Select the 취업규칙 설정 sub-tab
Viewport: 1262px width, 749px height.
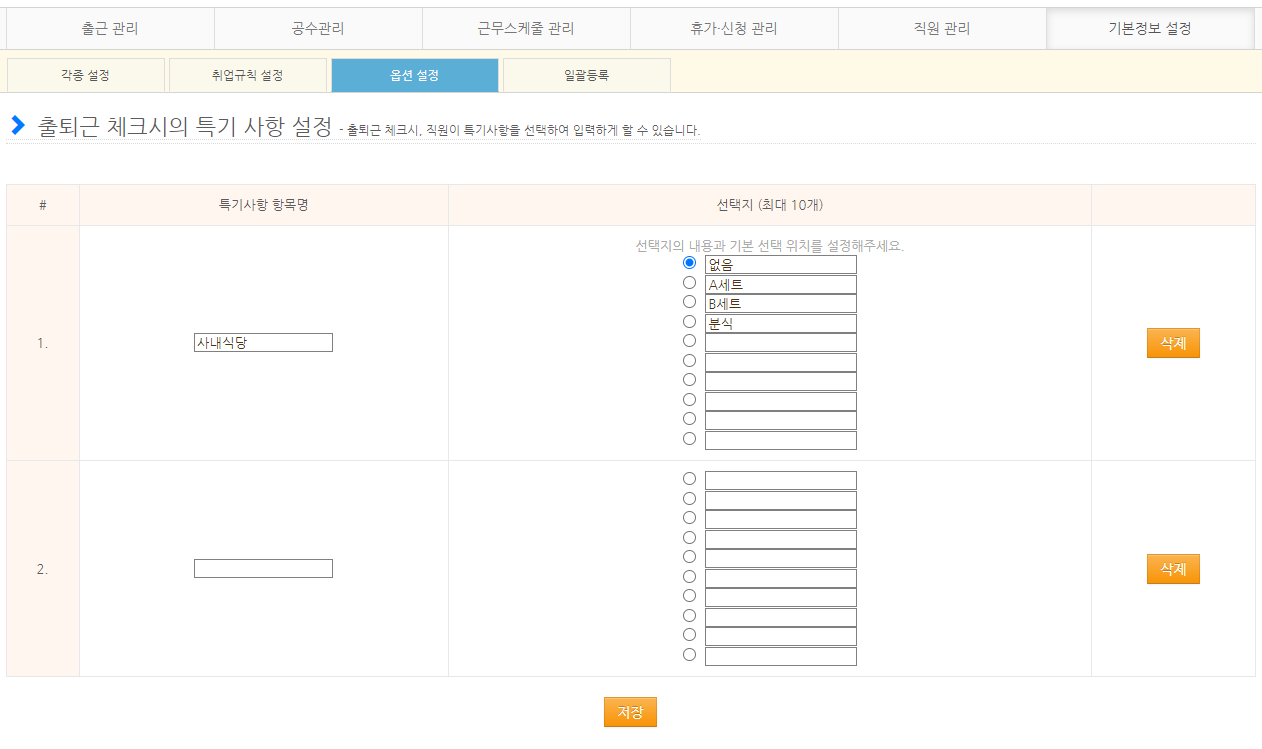(x=248, y=75)
